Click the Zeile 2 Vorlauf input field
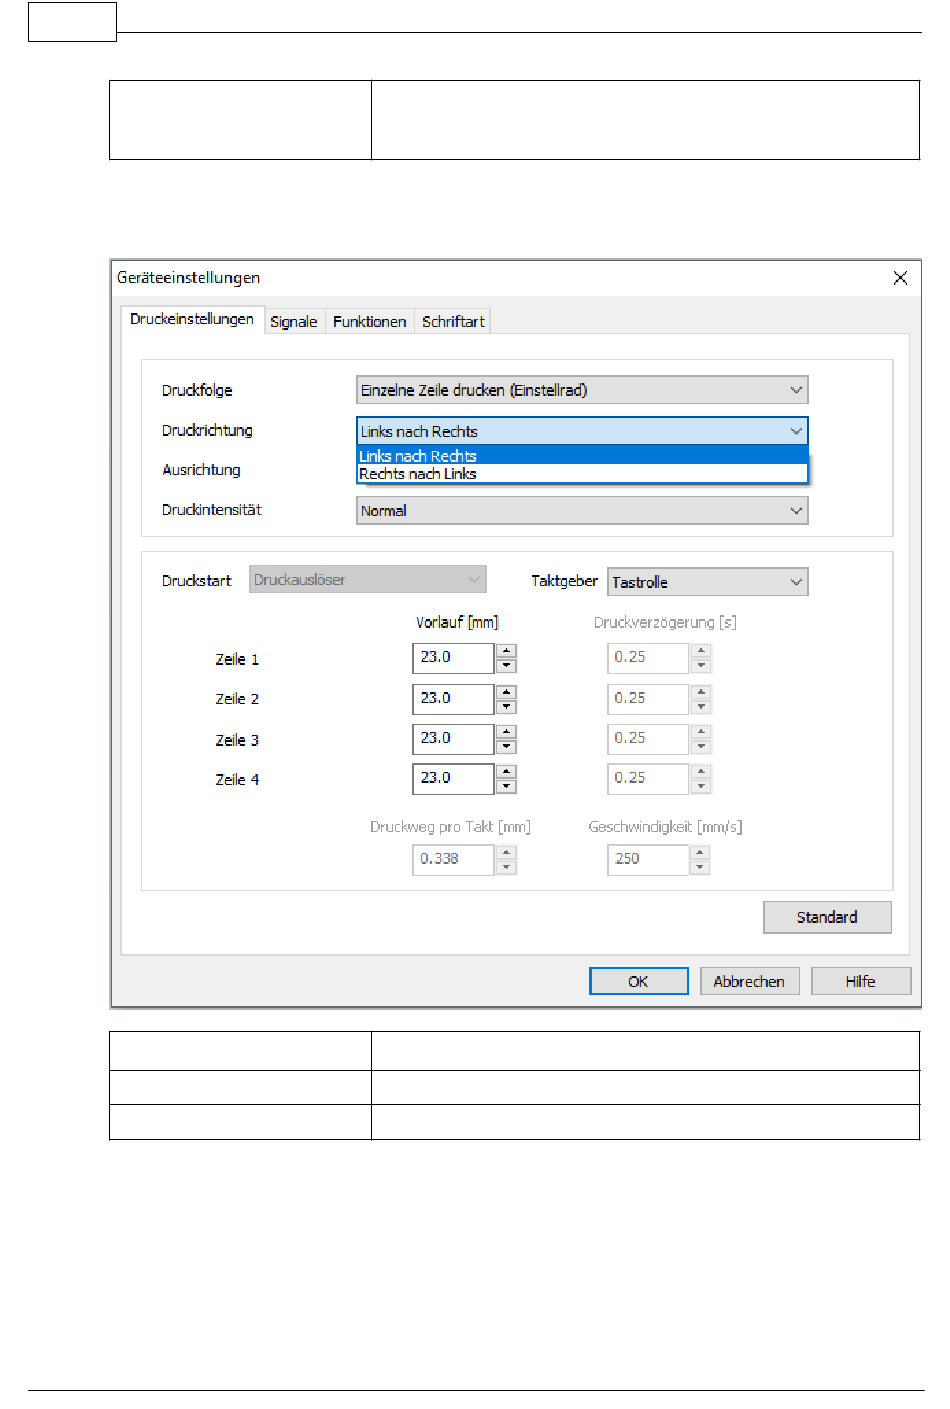This screenshot has width=950, height=1409. (x=453, y=698)
